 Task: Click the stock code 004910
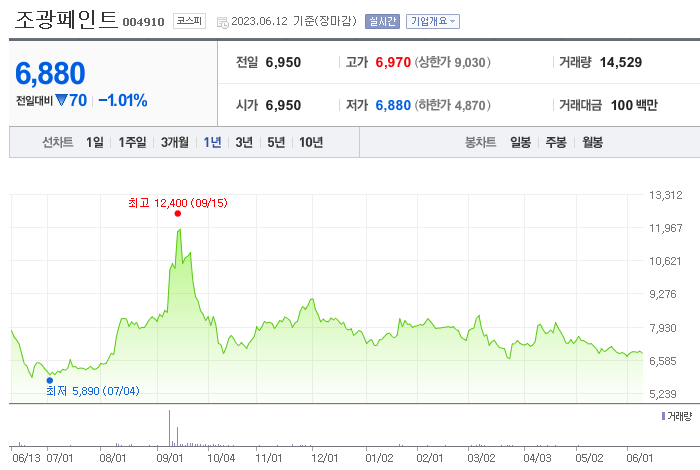coord(143,22)
